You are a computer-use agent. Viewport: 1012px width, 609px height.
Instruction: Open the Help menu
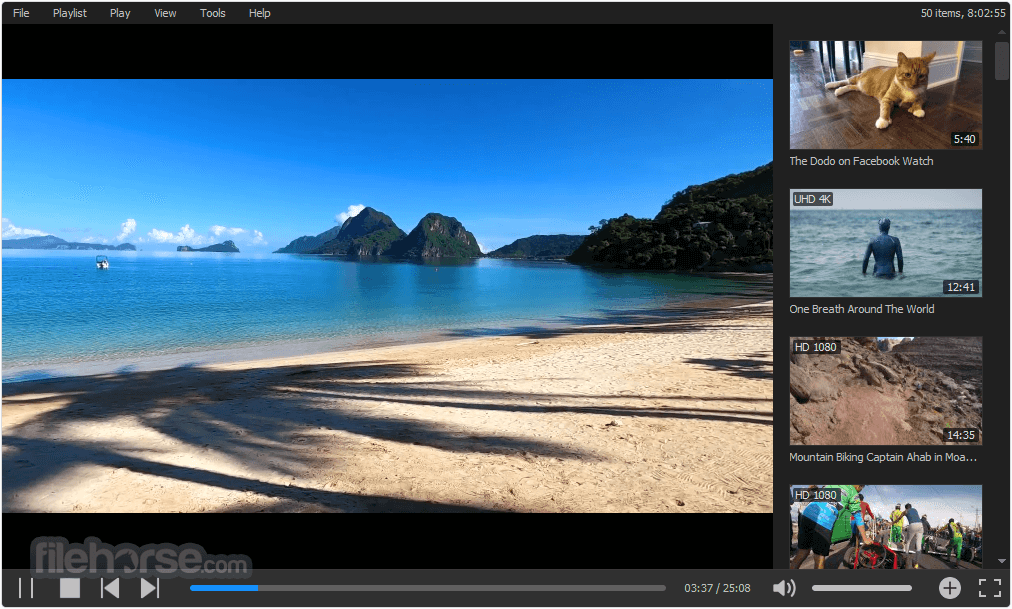(x=259, y=13)
